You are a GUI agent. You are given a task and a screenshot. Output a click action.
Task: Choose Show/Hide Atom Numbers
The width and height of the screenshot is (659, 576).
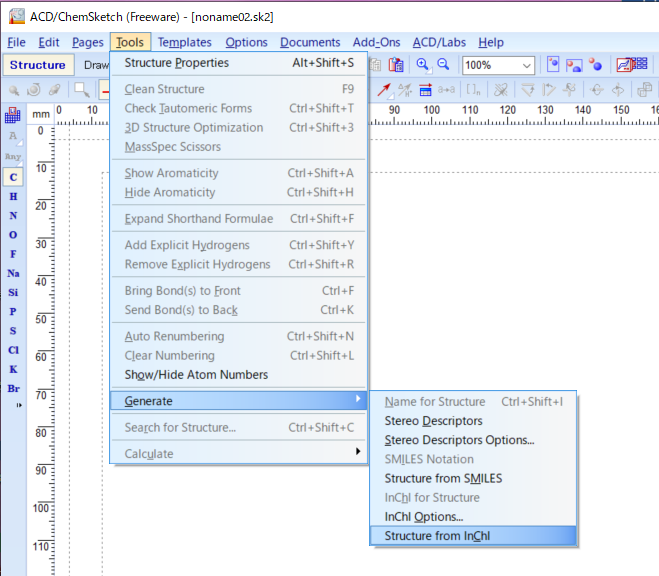pos(239,375)
